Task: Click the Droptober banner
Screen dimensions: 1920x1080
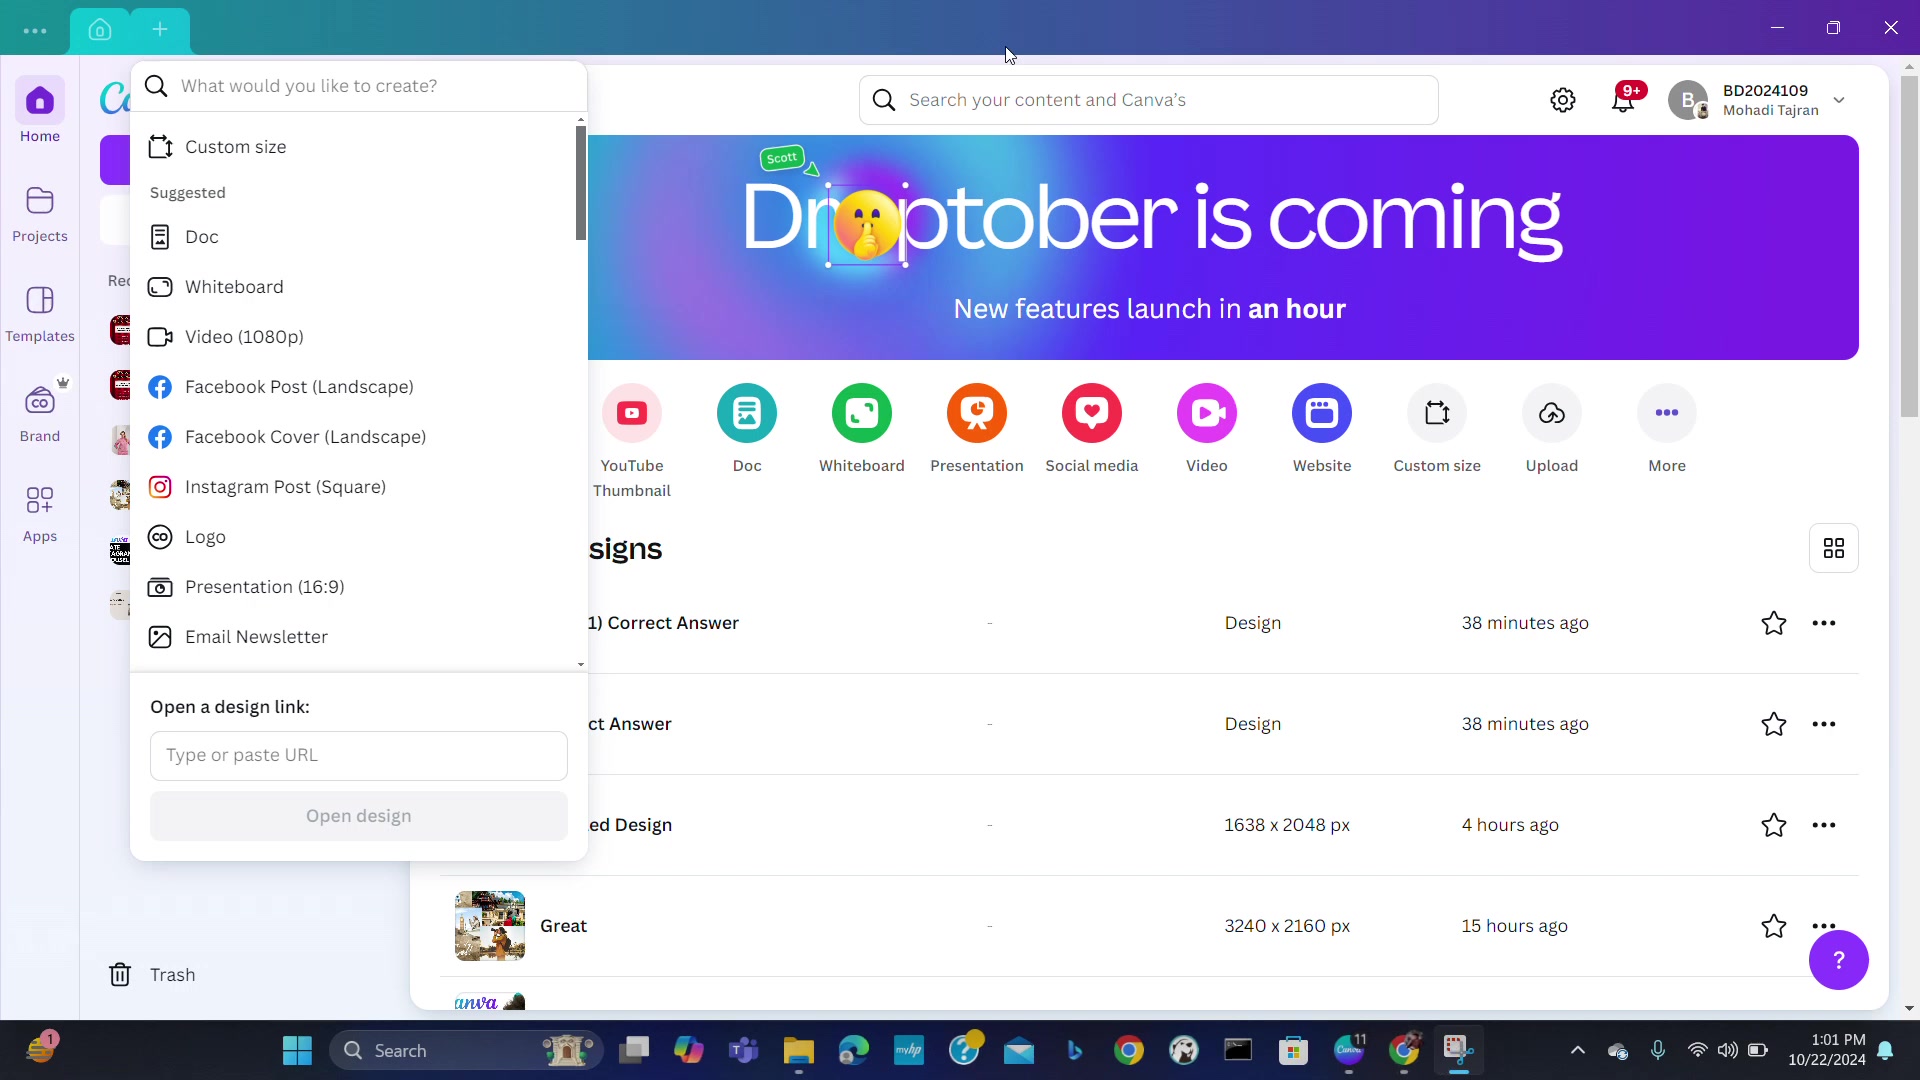Action: pyautogui.click(x=1222, y=247)
